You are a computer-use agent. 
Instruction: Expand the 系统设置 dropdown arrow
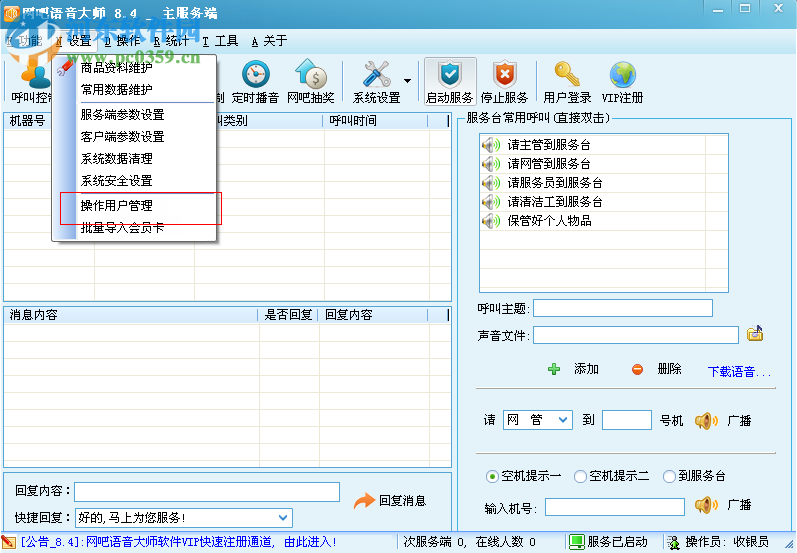[x=408, y=81]
